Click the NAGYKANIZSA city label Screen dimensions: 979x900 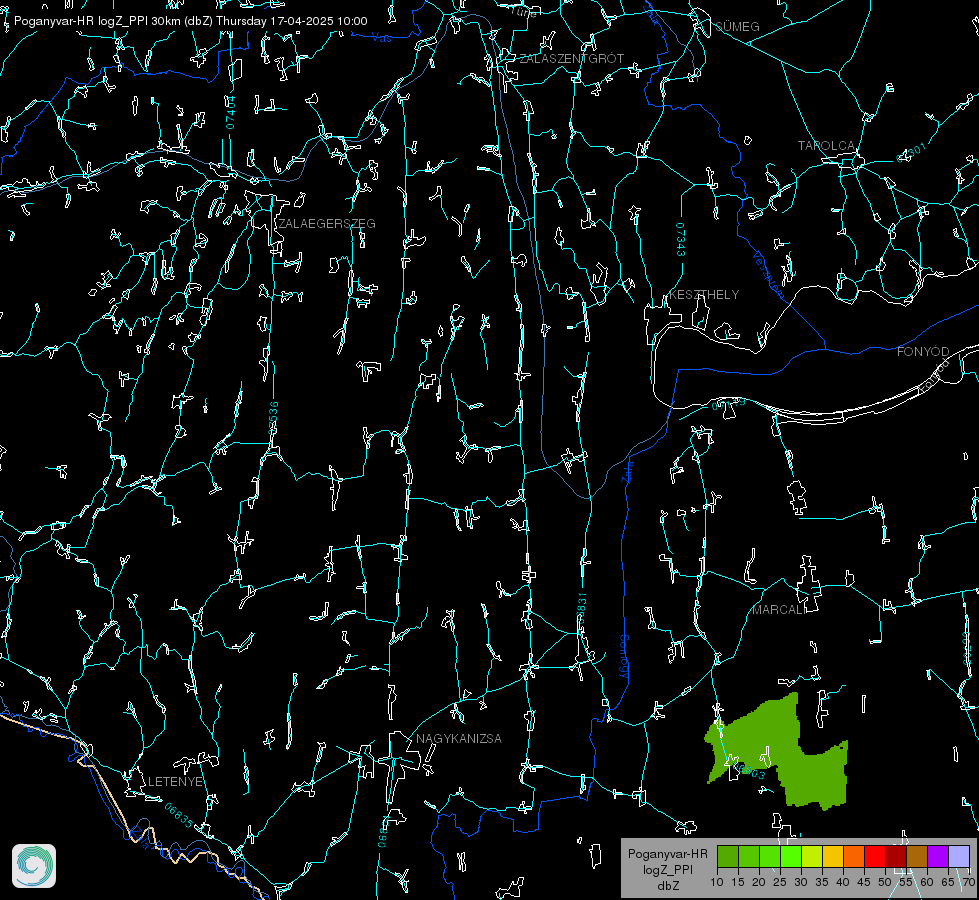coord(458,739)
